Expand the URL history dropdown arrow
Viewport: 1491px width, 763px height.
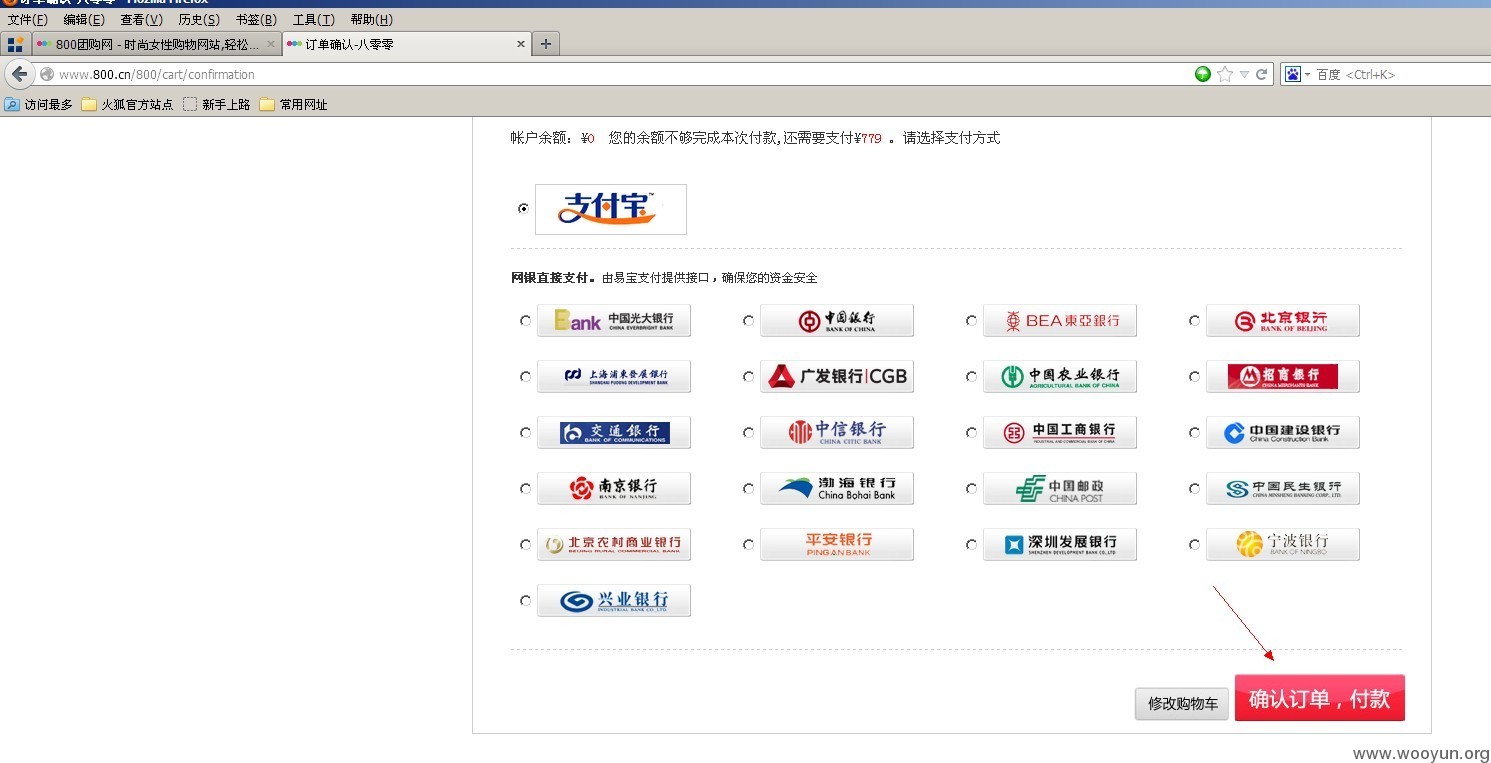pyautogui.click(x=1244, y=74)
